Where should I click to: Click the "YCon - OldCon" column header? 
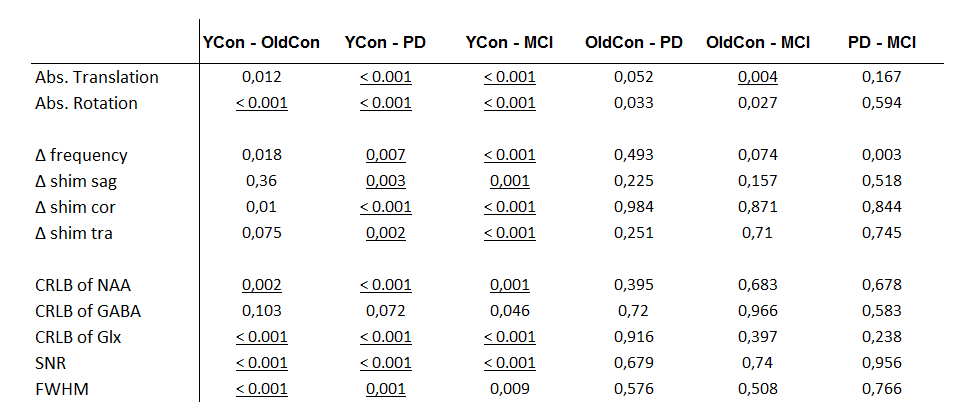click(x=261, y=43)
